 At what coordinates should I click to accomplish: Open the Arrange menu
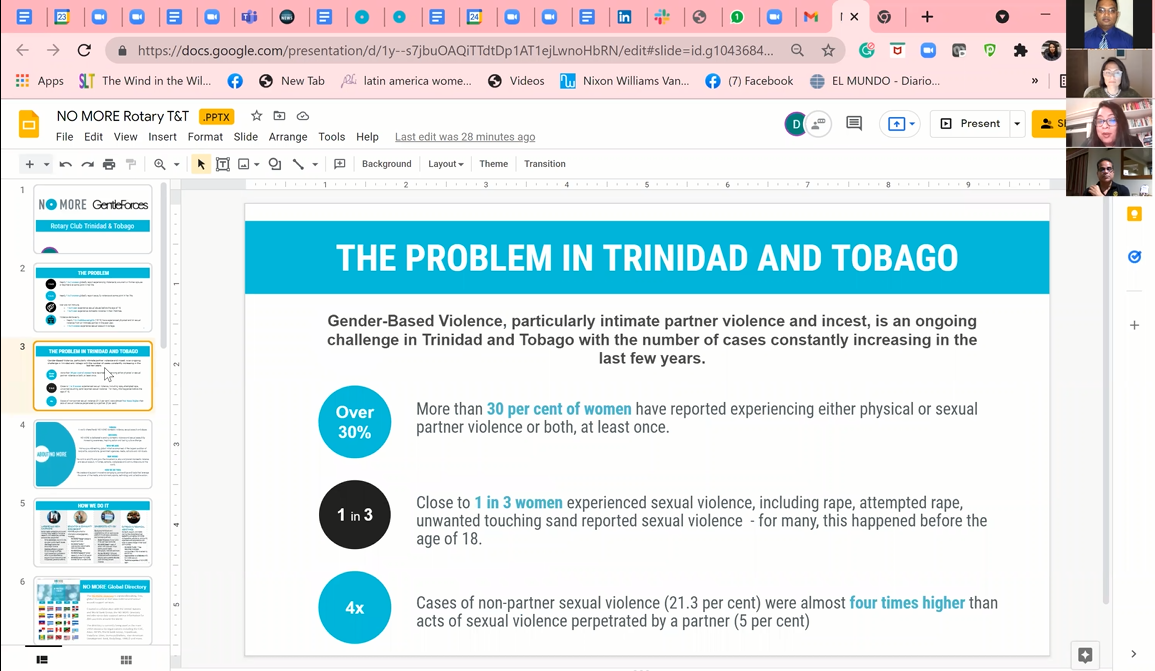(287, 137)
